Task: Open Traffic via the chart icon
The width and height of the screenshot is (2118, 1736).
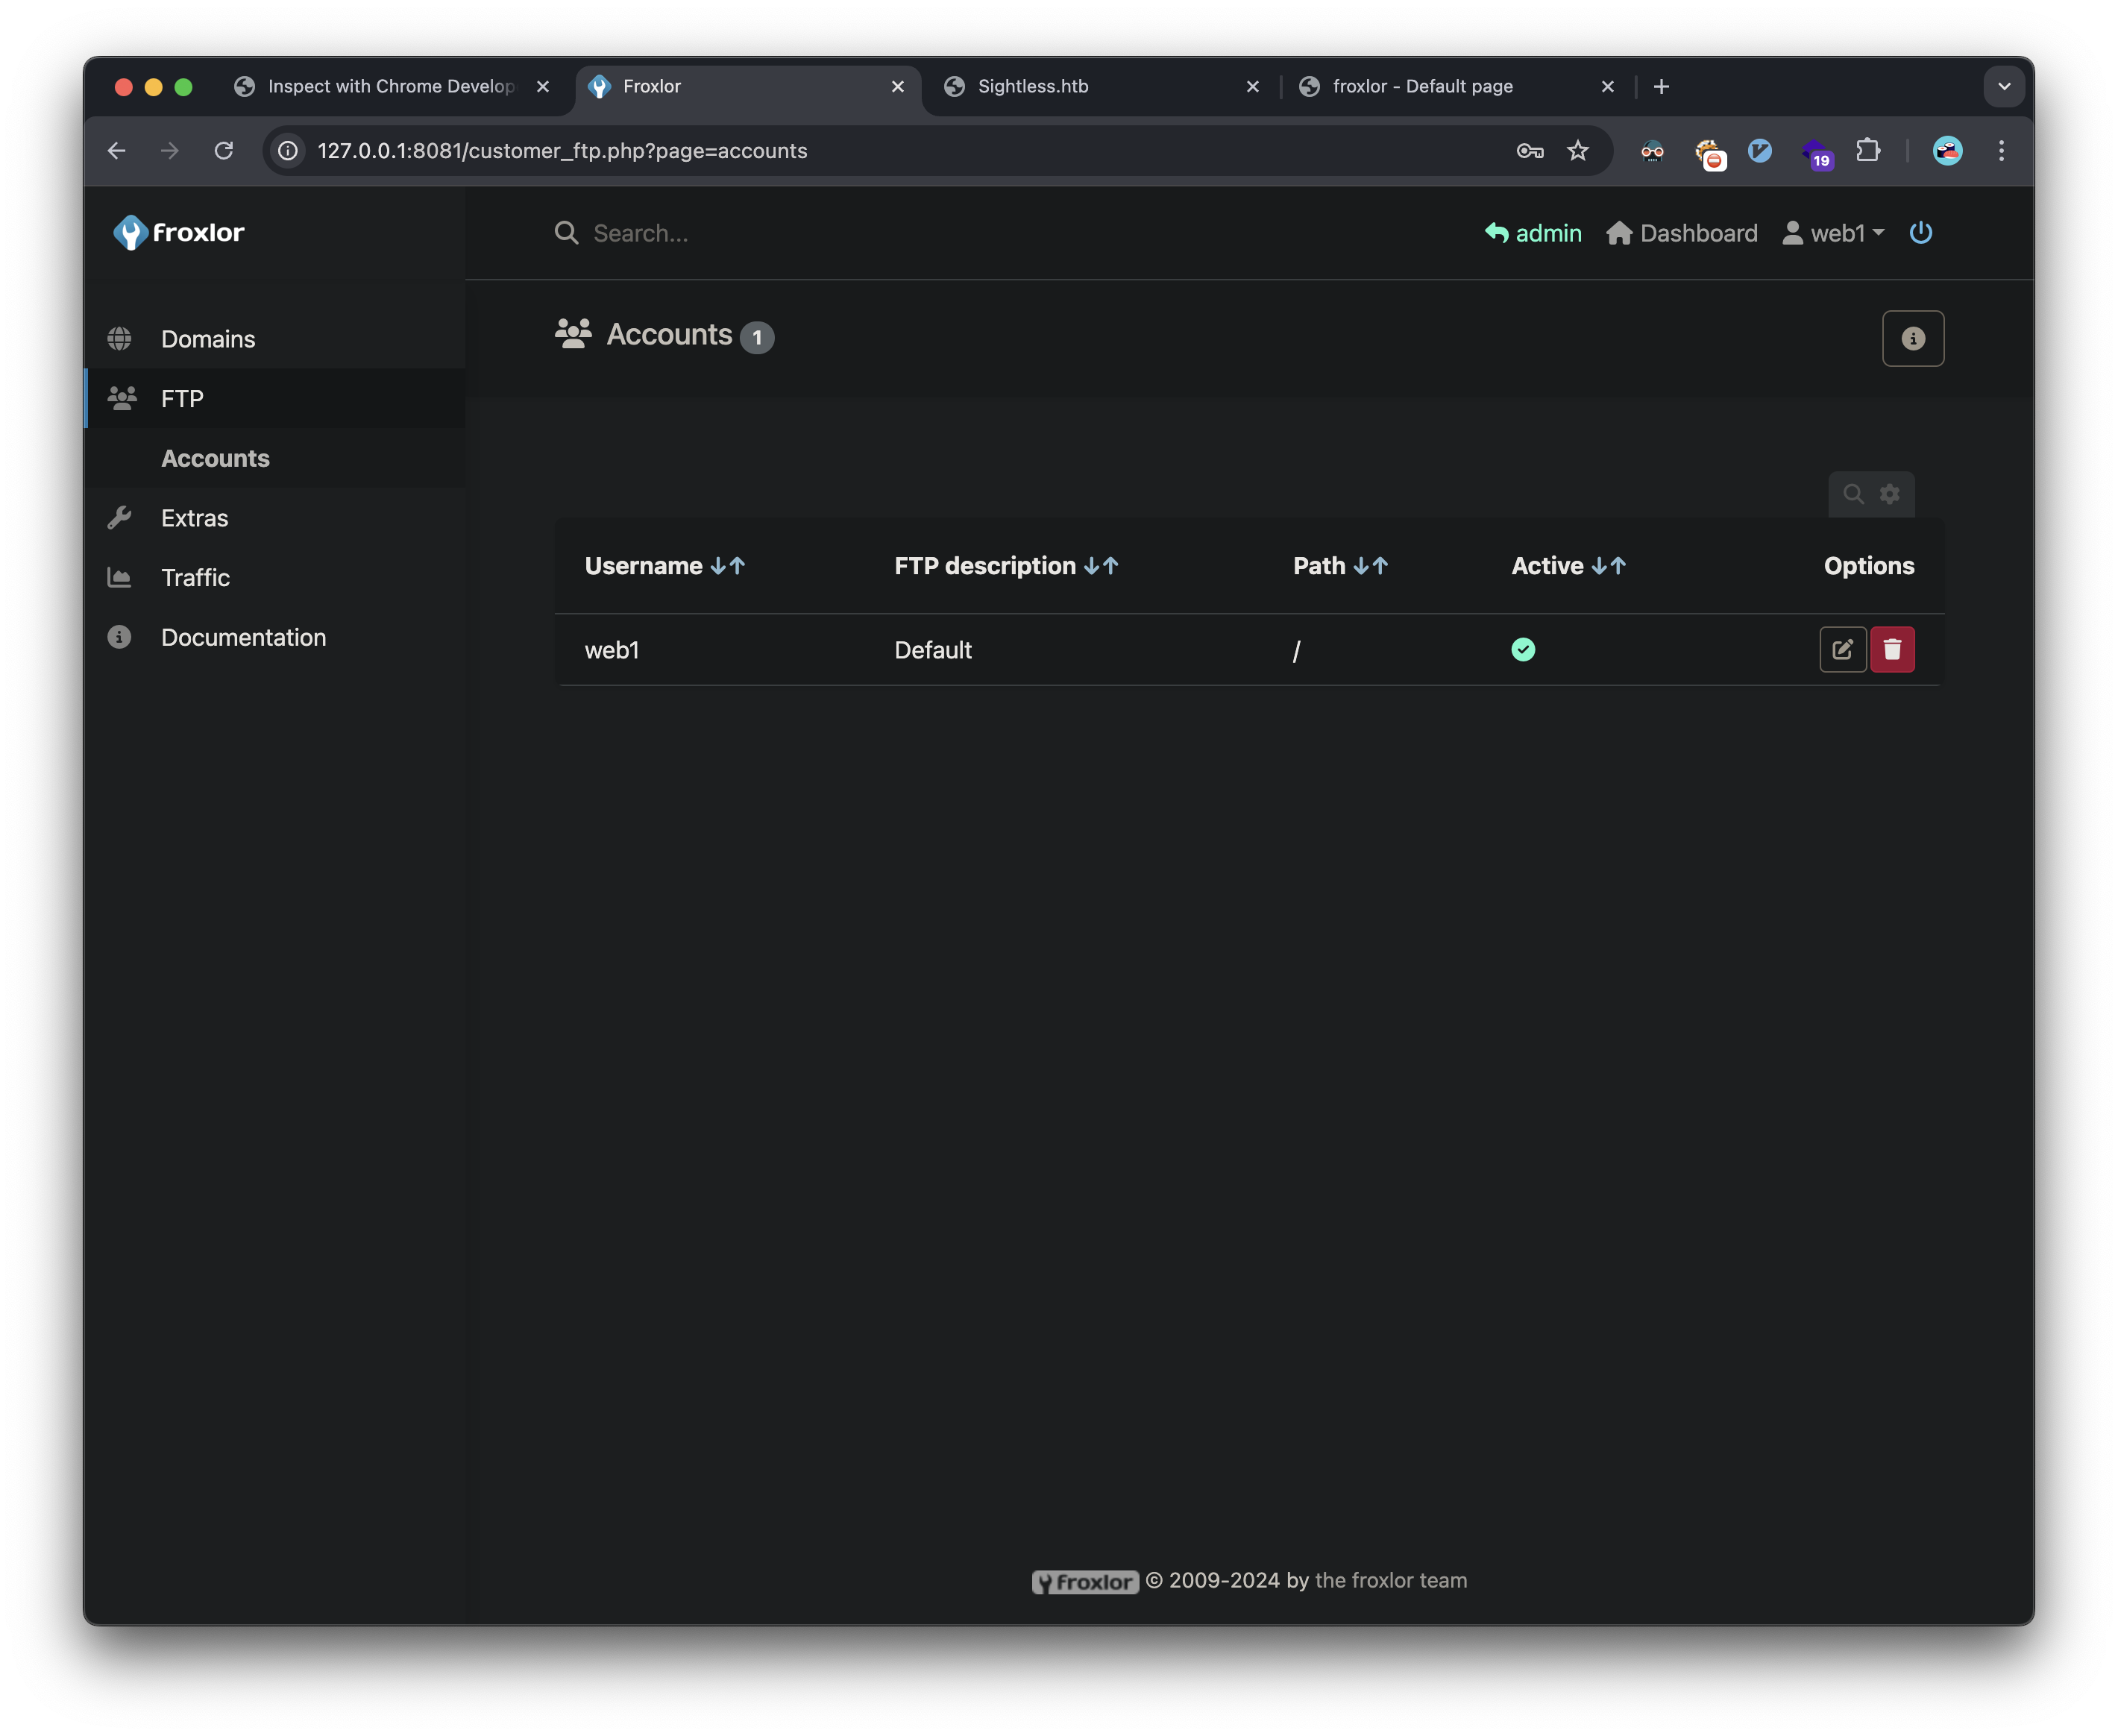Action: click(121, 577)
